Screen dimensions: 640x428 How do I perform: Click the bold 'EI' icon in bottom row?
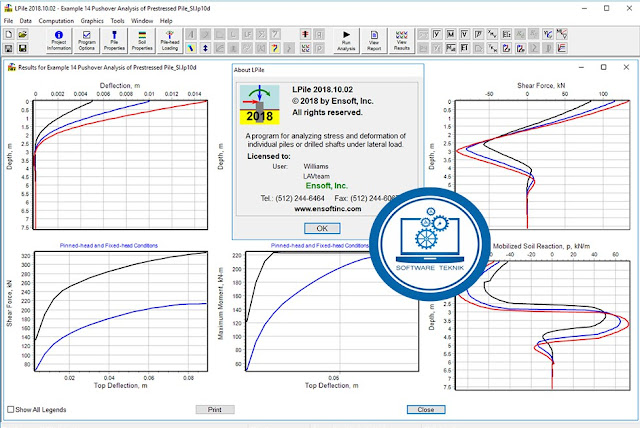[x=464, y=48]
